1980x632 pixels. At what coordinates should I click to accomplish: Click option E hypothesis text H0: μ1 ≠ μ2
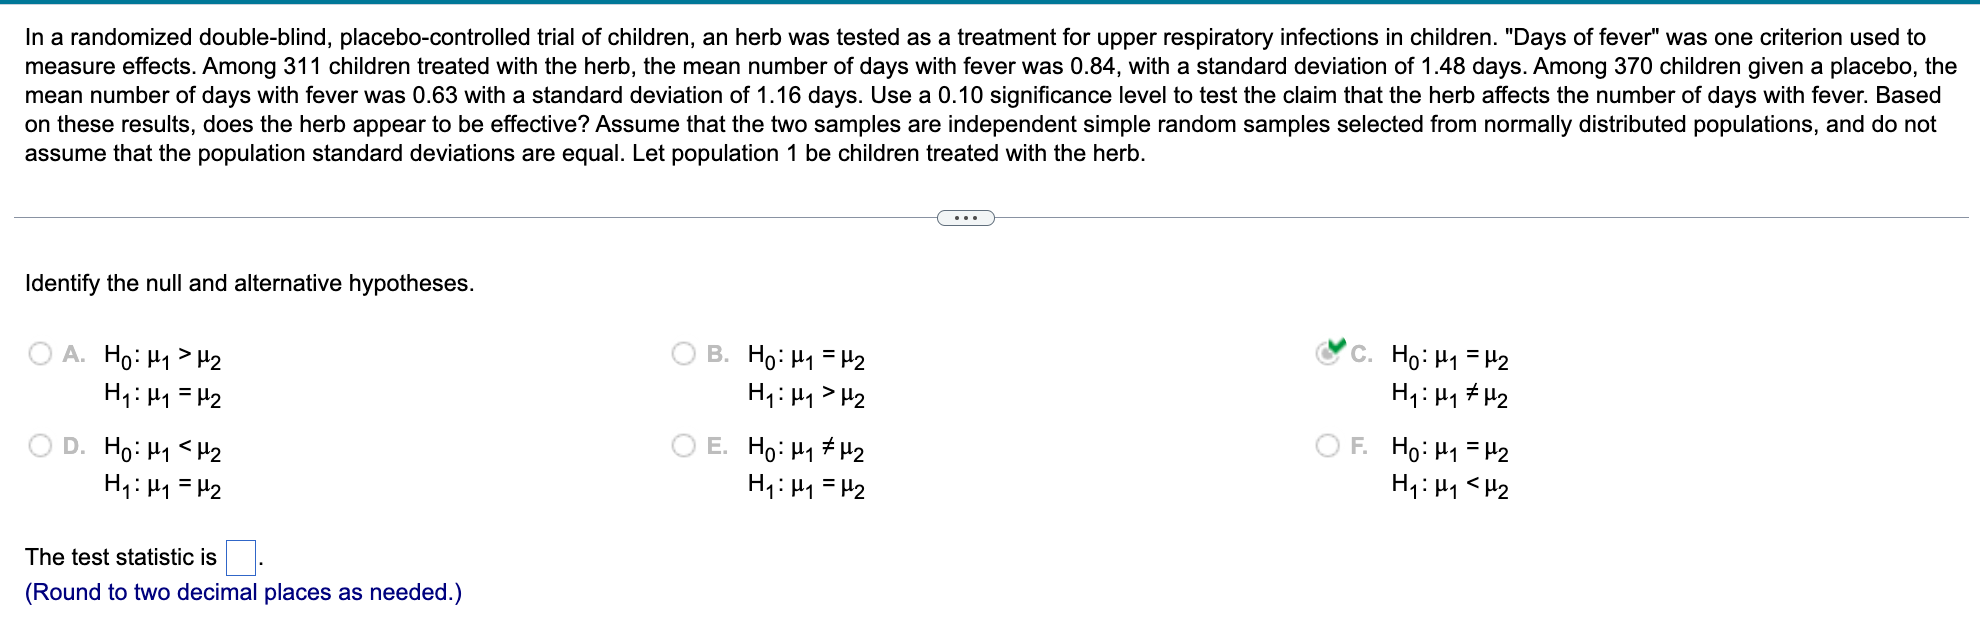point(806,450)
